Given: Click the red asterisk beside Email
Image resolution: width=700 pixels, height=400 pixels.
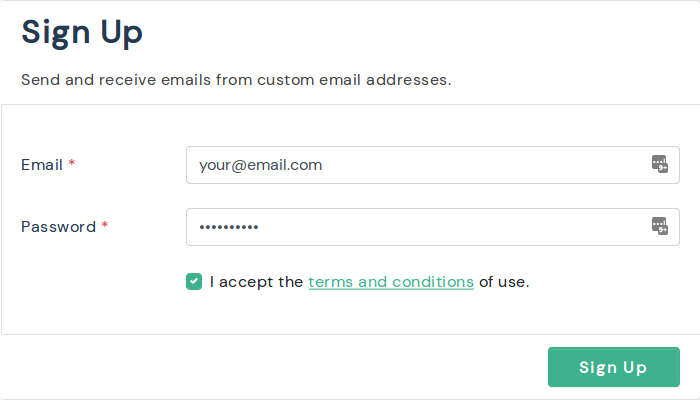Looking at the screenshot, I should (72, 165).
